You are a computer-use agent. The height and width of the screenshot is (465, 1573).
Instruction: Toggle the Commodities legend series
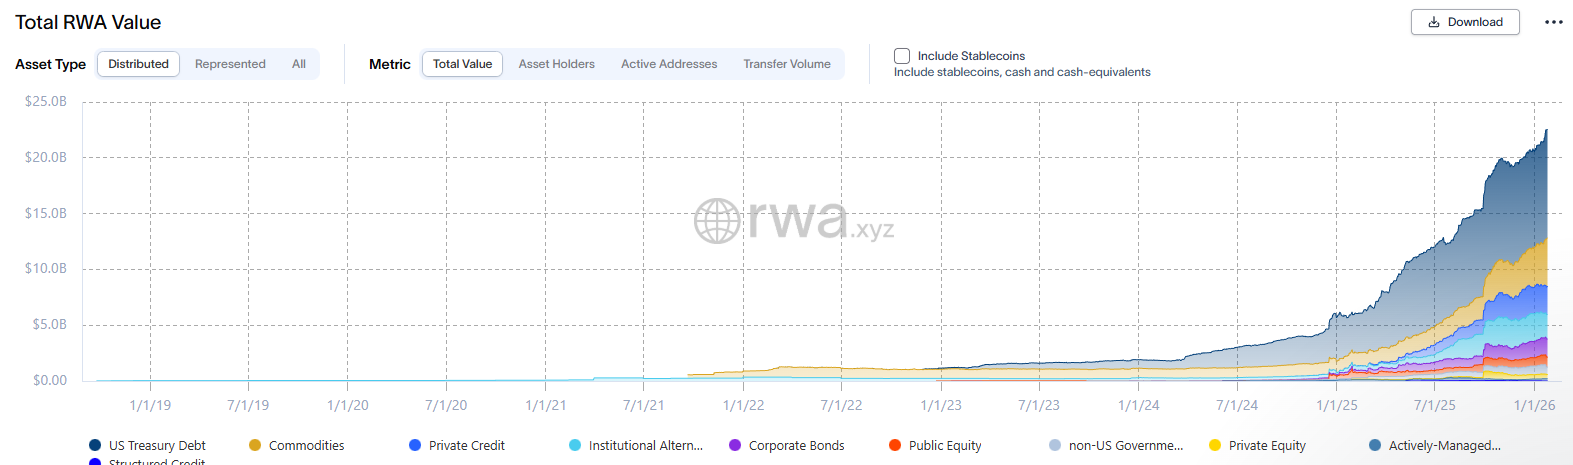(255, 445)
